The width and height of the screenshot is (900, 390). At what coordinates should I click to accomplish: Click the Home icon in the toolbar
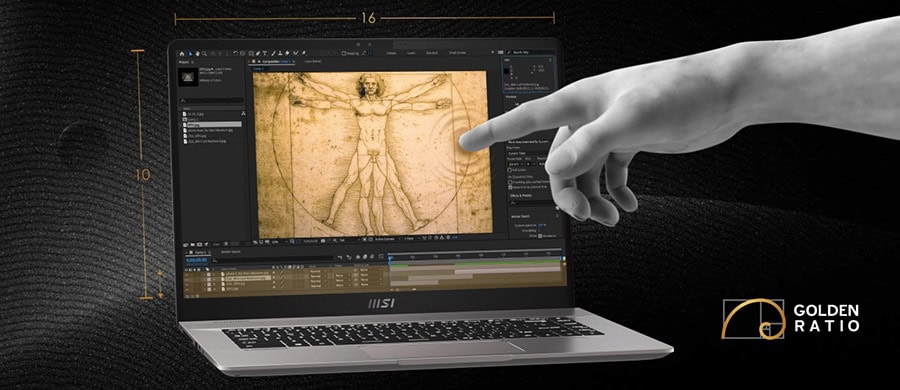pos(181,54)
